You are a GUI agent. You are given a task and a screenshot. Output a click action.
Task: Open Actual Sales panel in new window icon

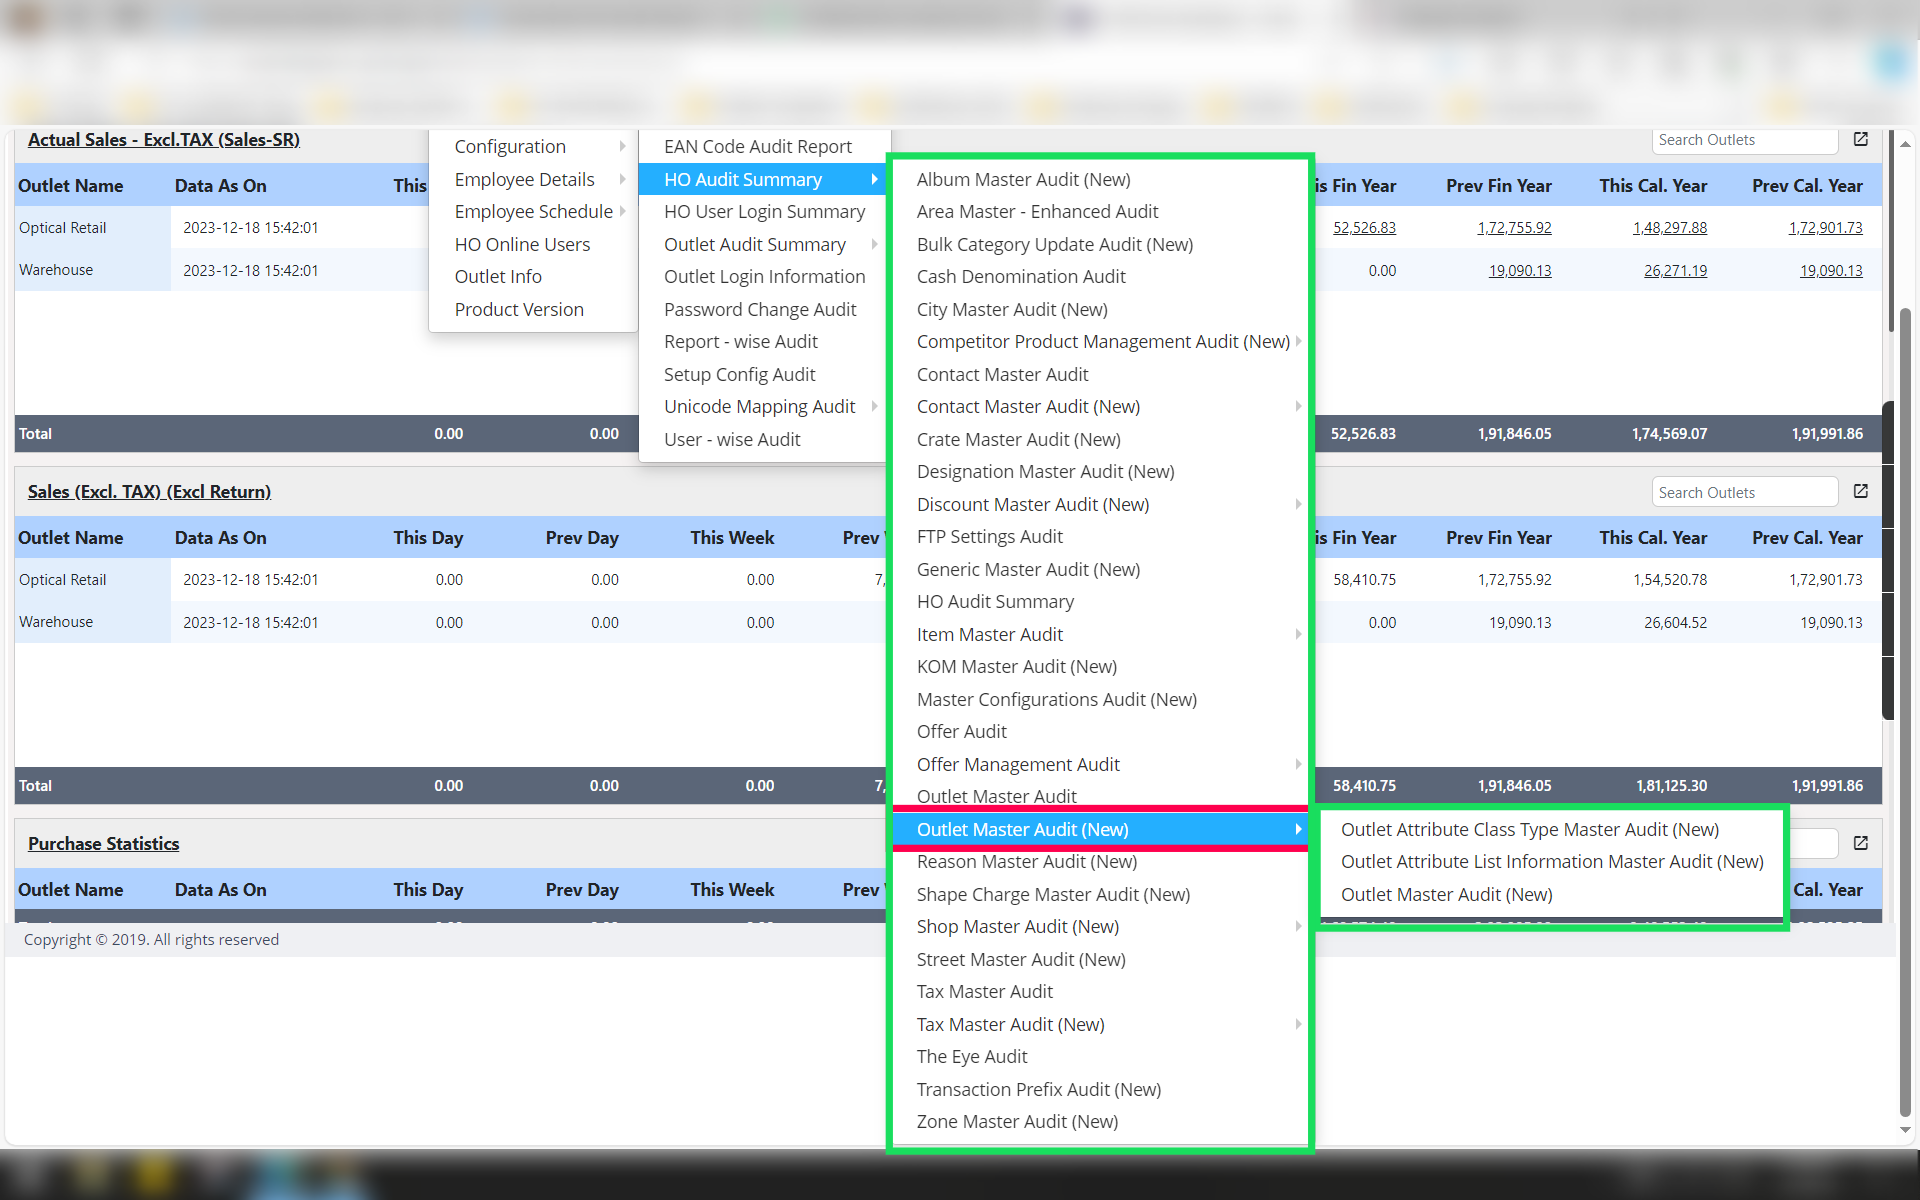click(x=1860, y=140)
